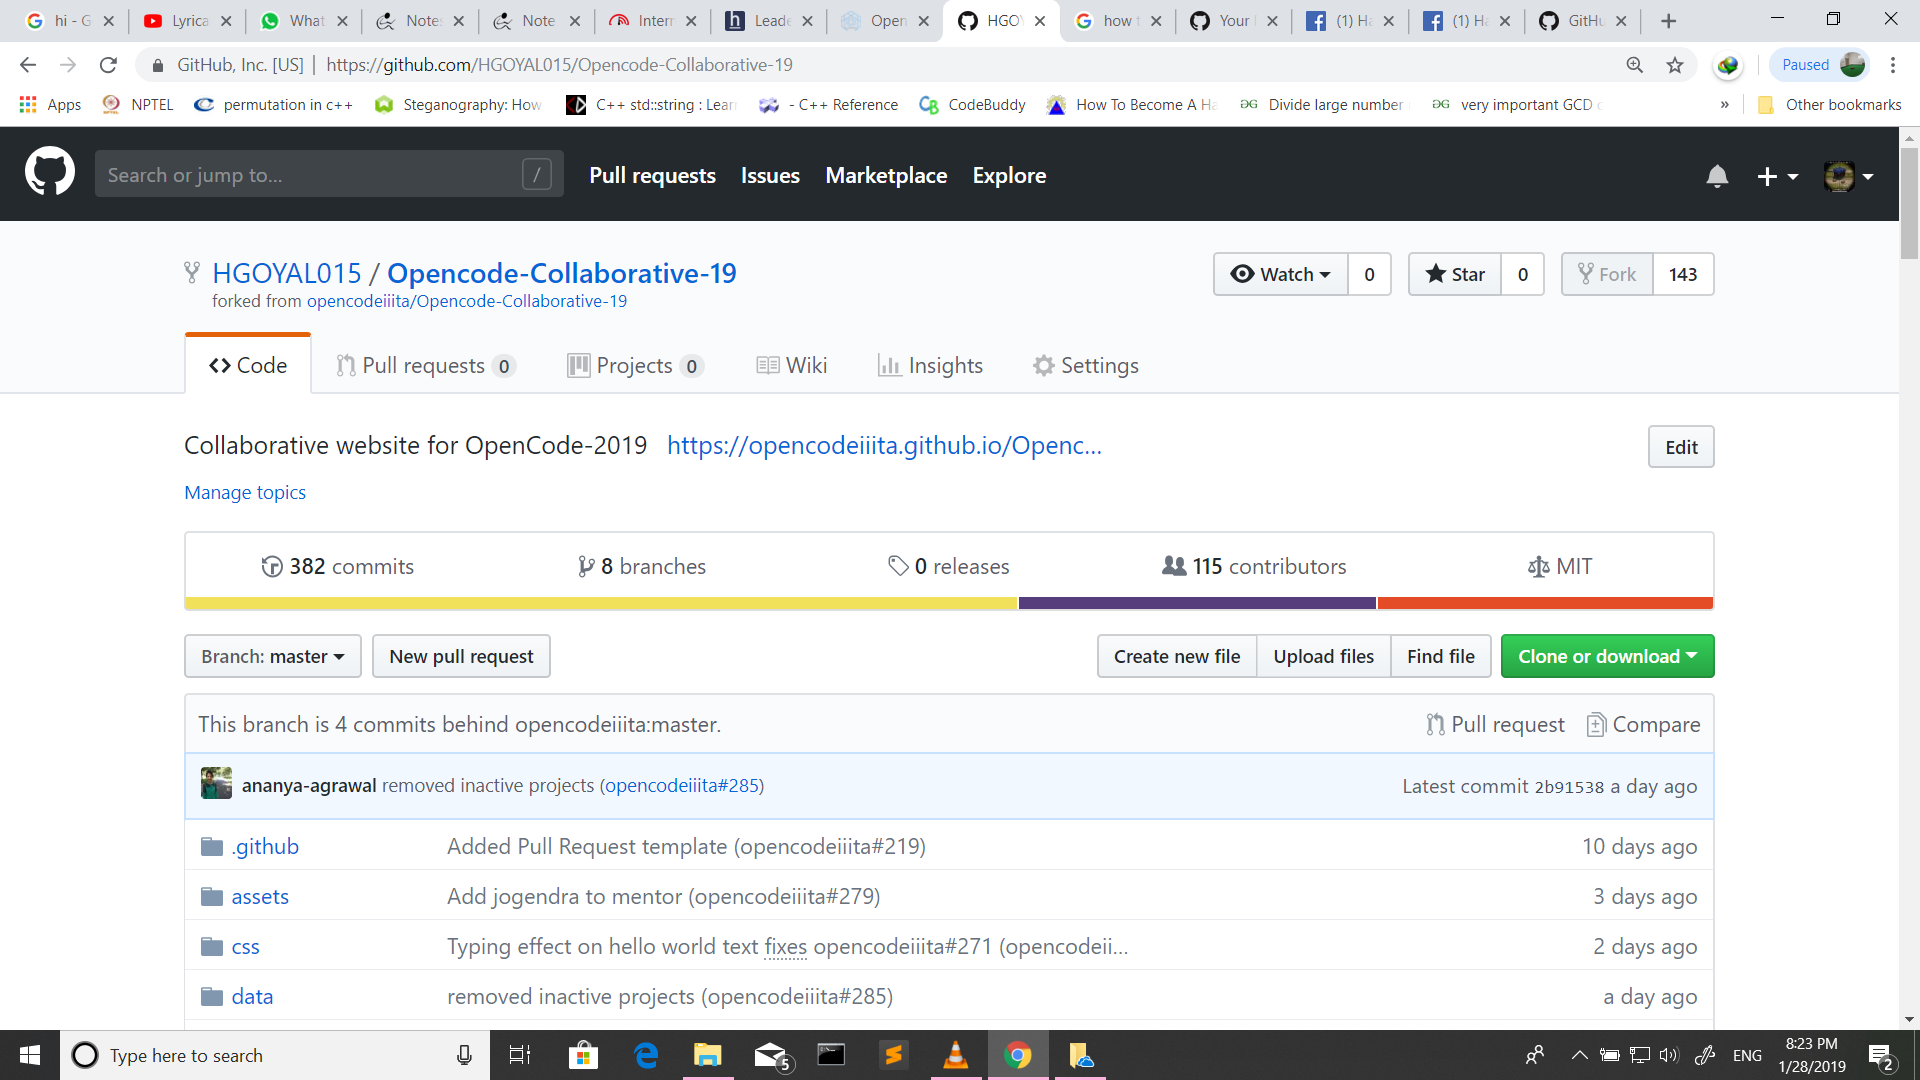Bookmark page with star icon
The width and height of the screenshot is (1920, 1080).
[1675, 65]
